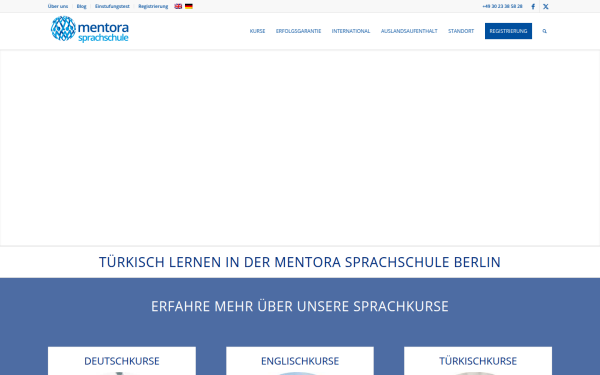Click the Erfahre mehr über unsere Sprachkurse heading
The image size is (600, 375).
[300, 306]
